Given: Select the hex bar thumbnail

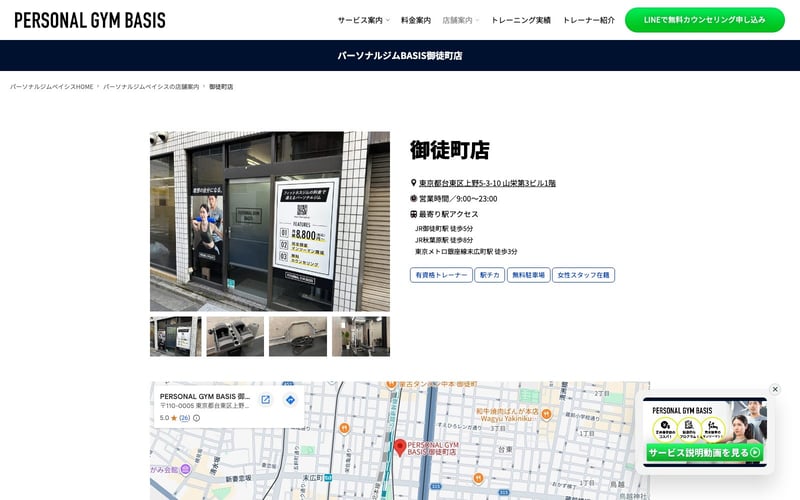Looking at the screenshot, I should tap(298, 336).
